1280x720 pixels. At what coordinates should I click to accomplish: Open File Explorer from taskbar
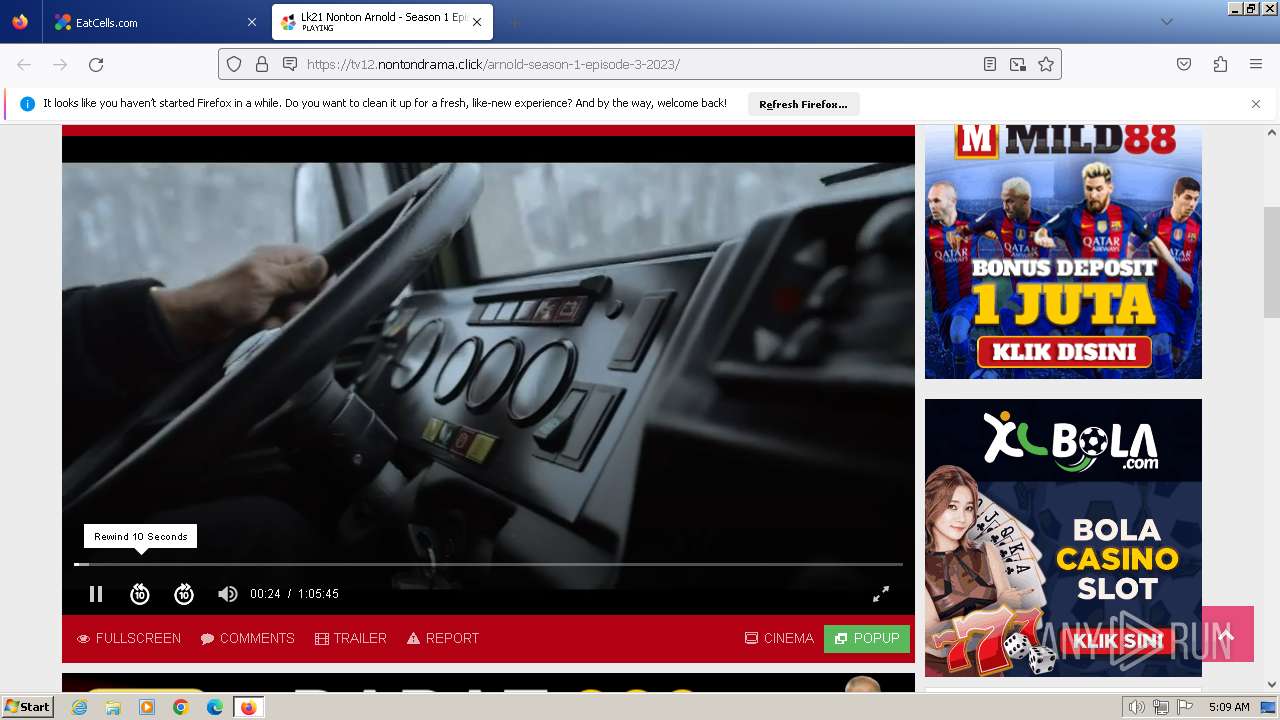(x=113, y=707)
